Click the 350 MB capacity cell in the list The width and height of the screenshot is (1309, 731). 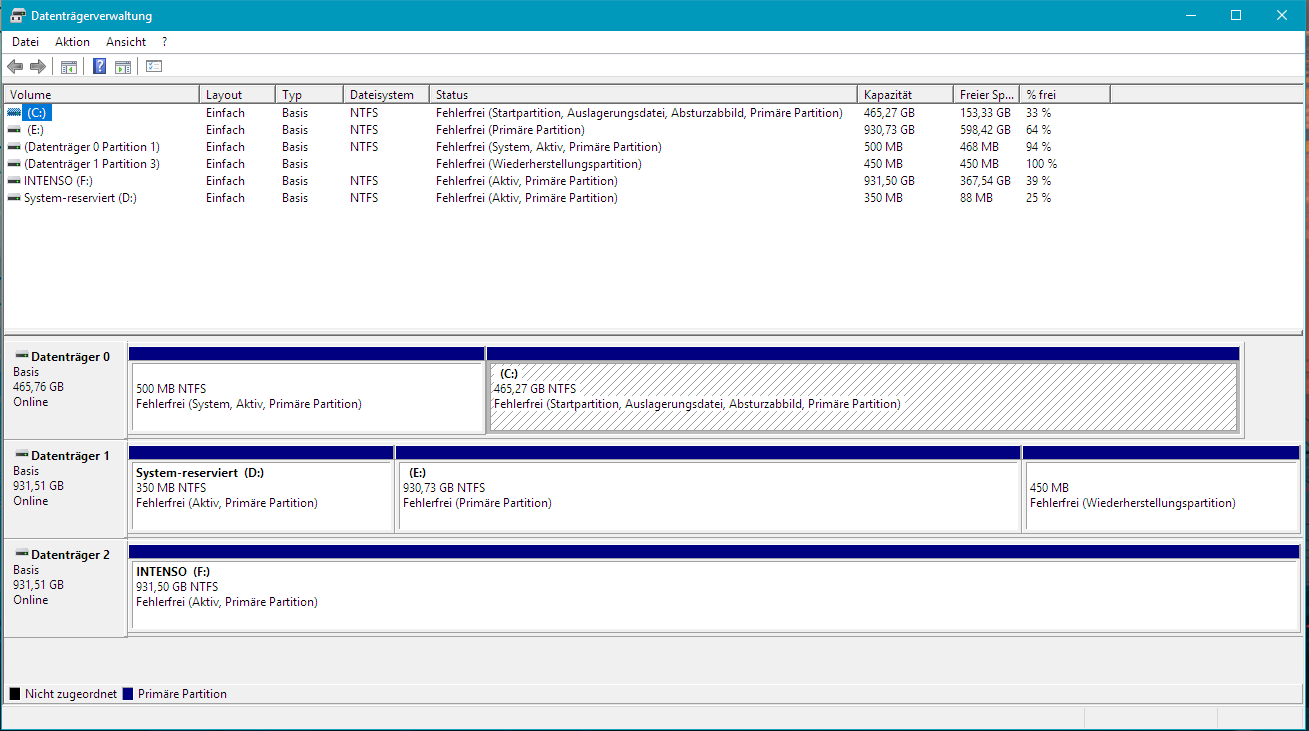click(x=883, y=198)
